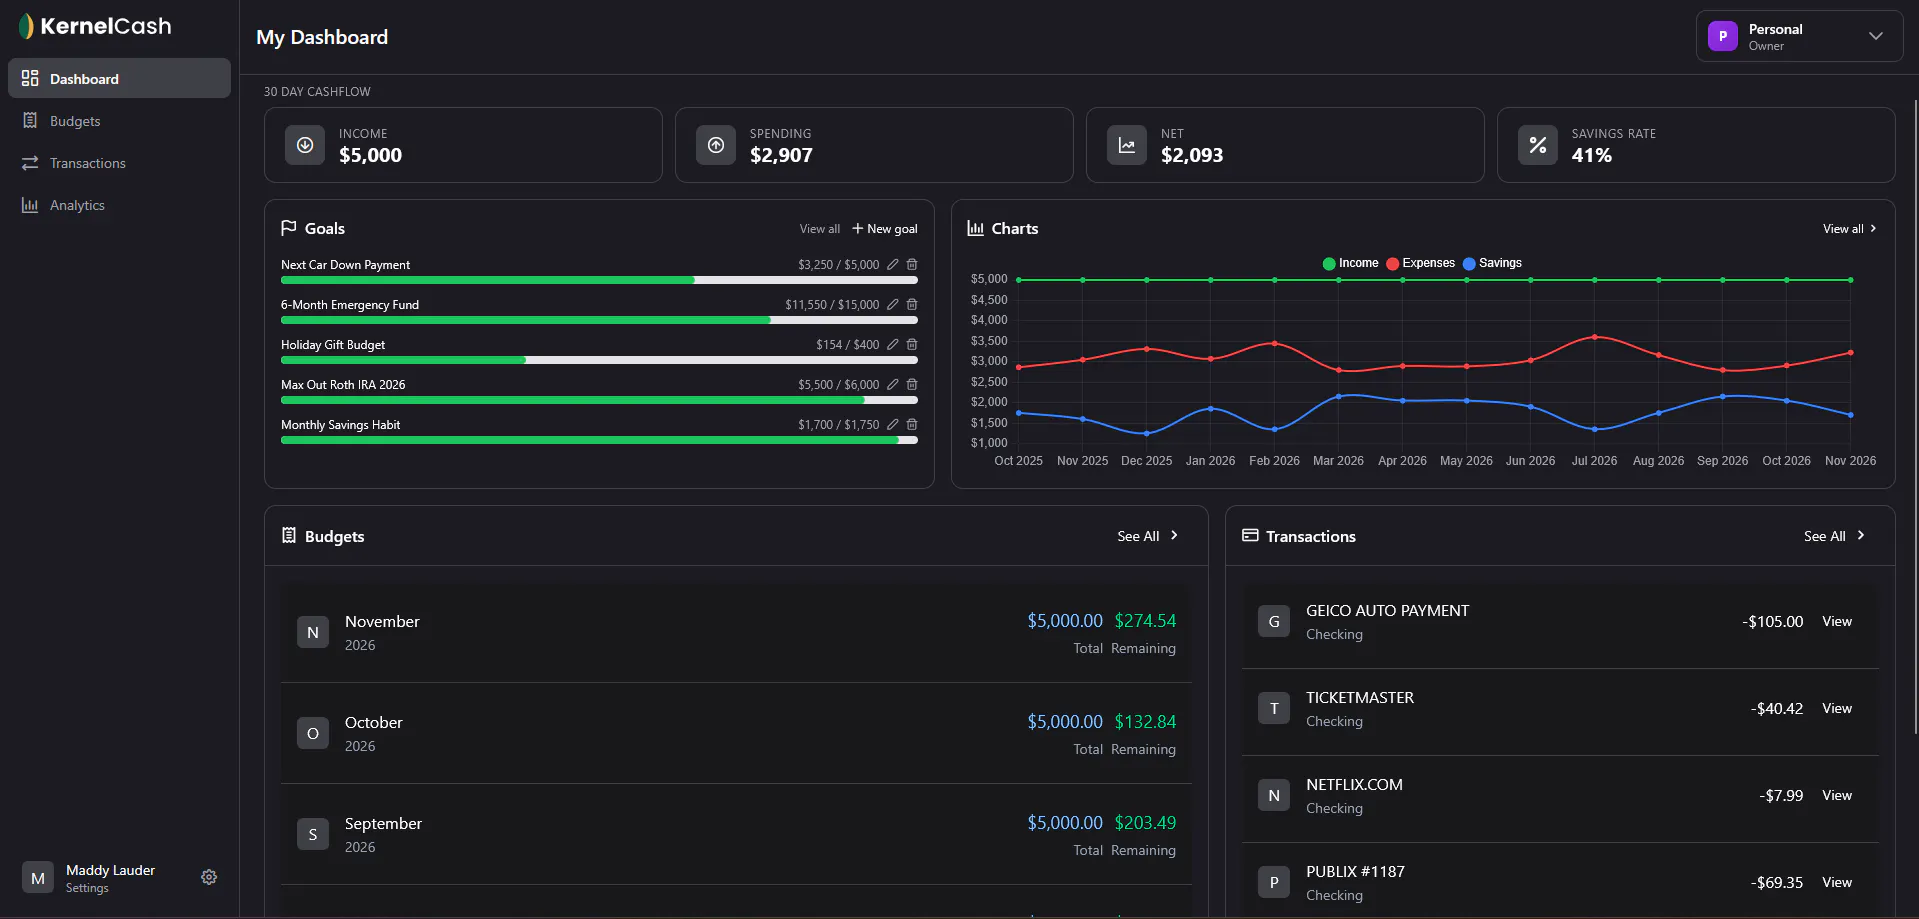Click See All in Transactions panel

click(x=1834, y=536)
